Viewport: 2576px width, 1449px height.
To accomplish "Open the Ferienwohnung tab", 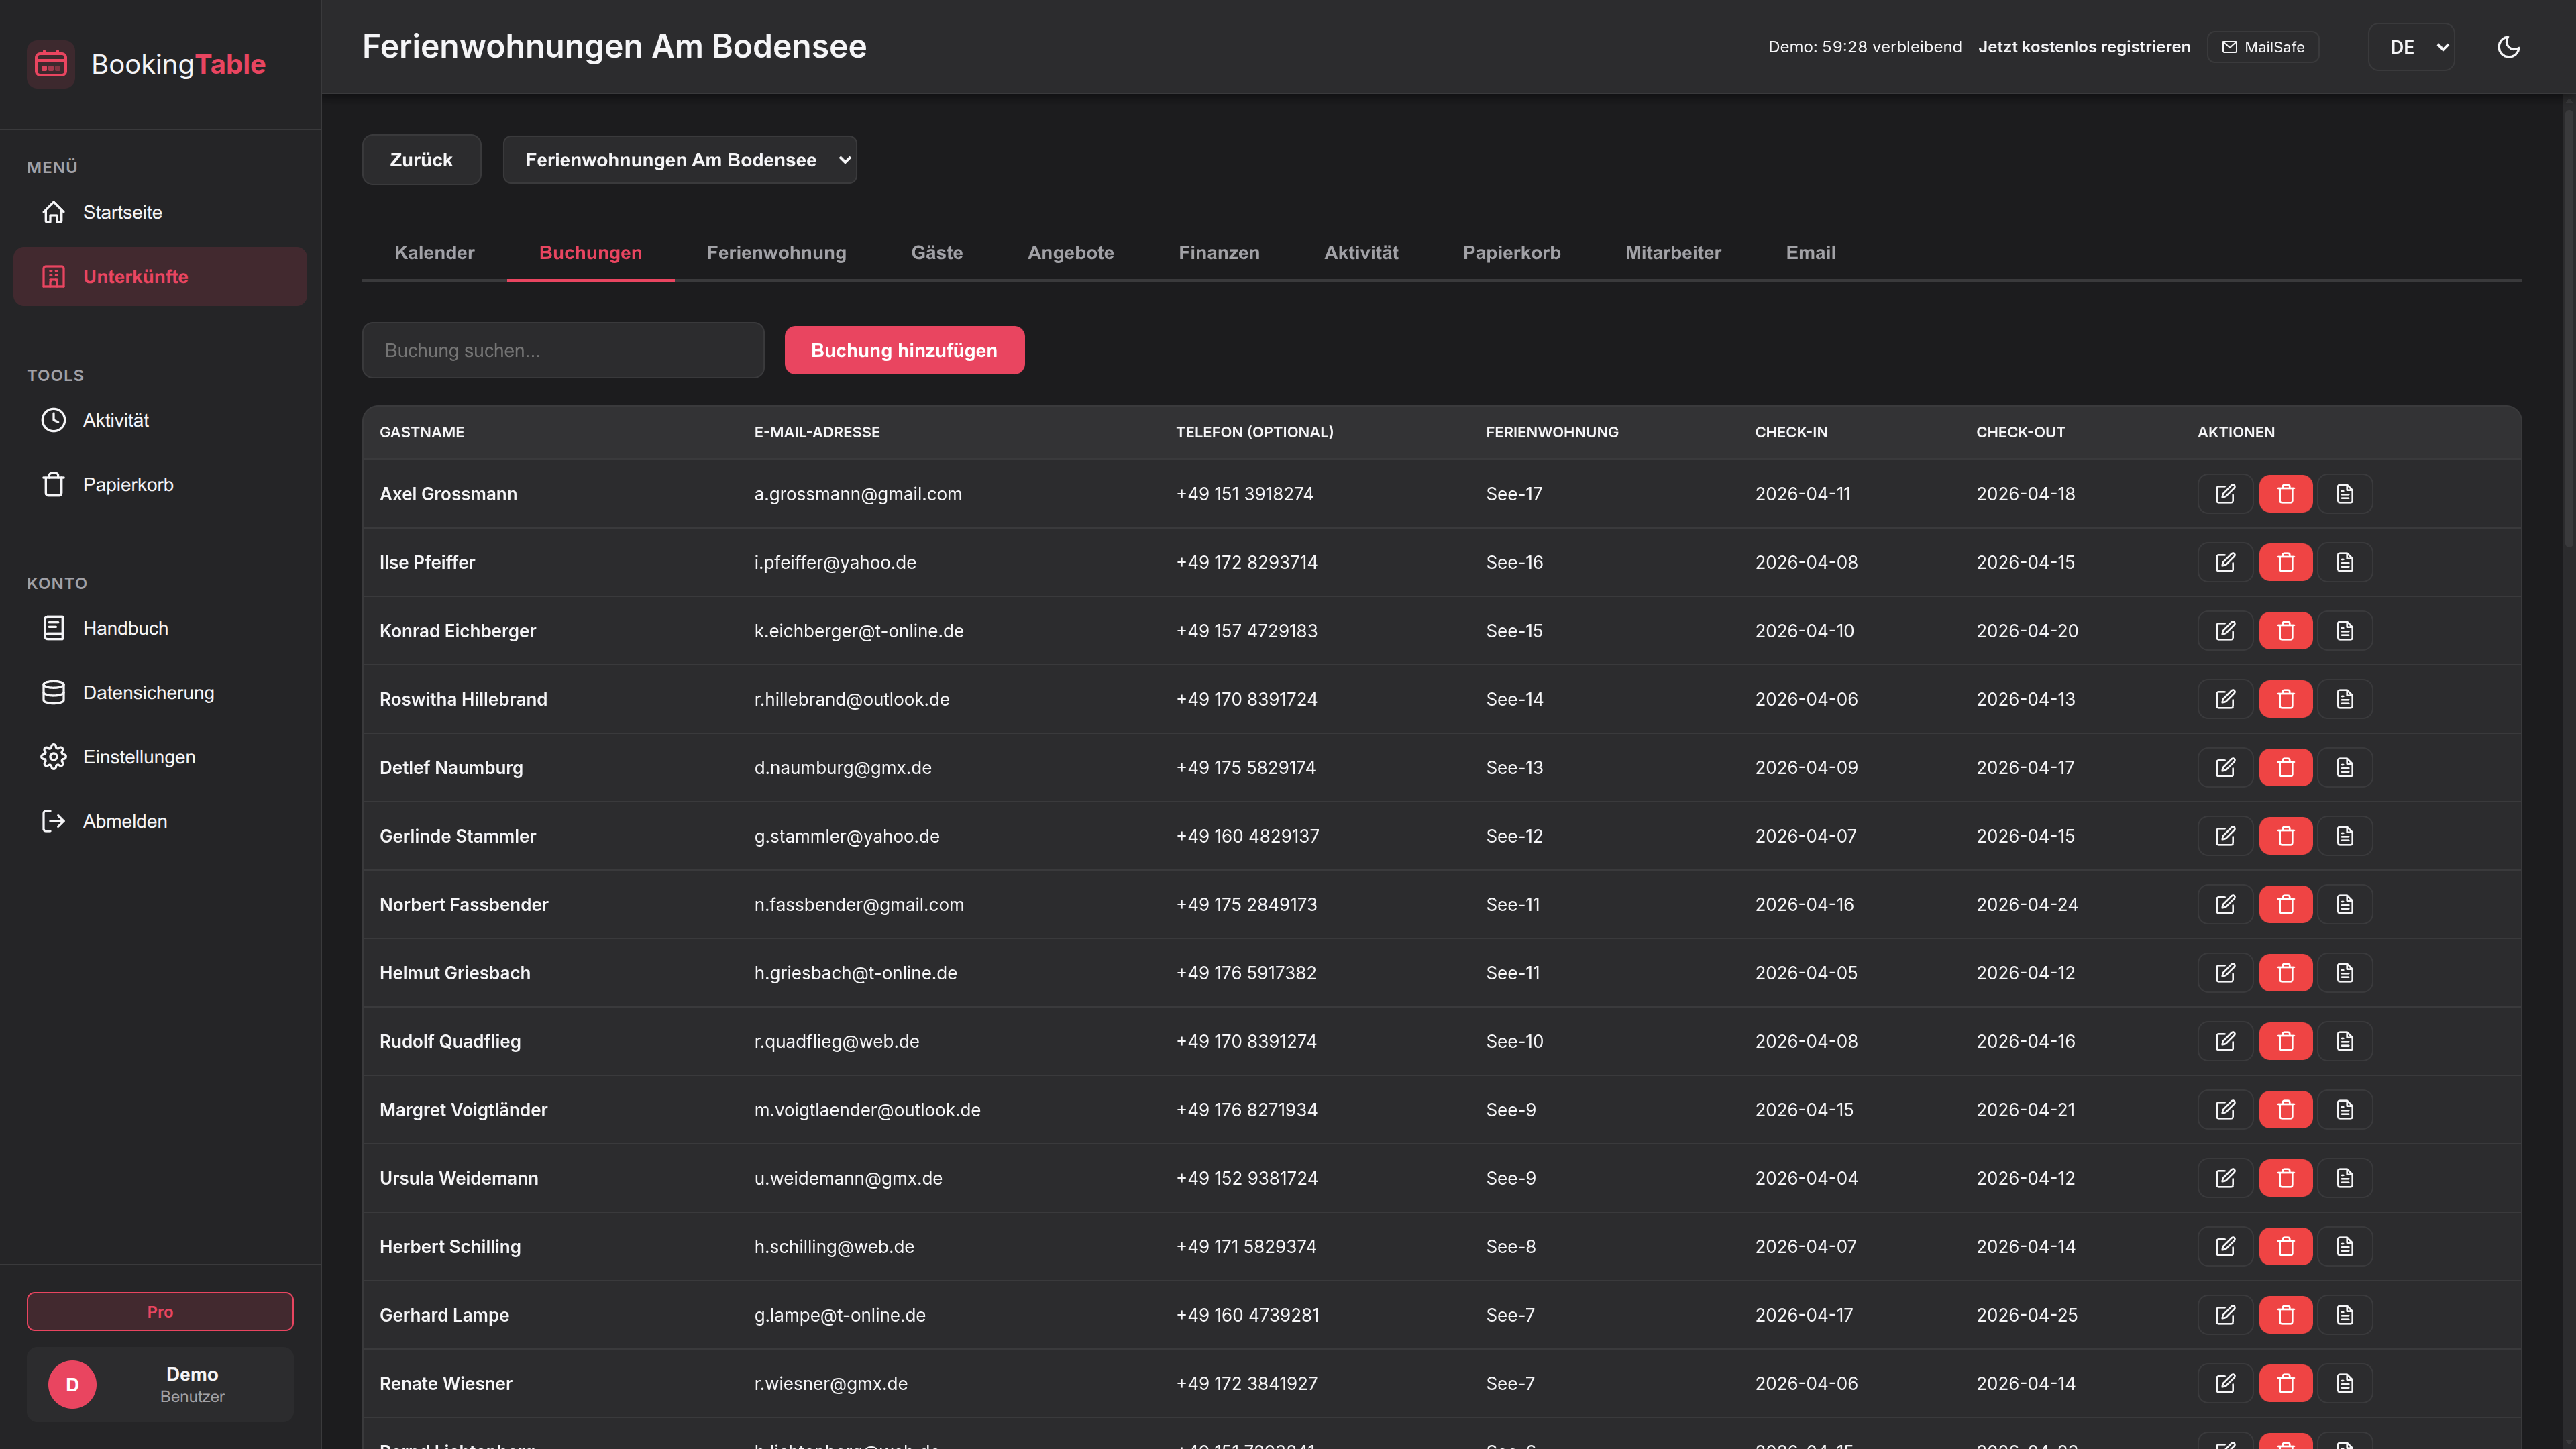I will click(x=776, y=253).
